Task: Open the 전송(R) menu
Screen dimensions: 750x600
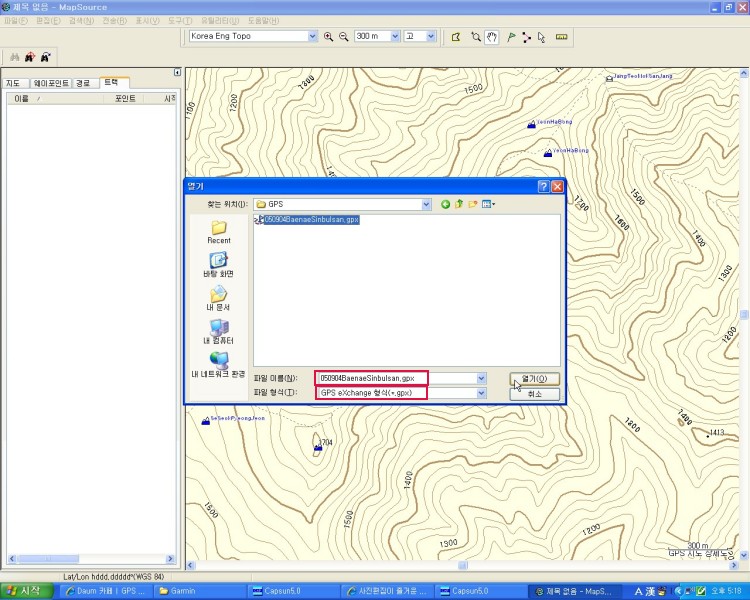Action: [114, 21]
